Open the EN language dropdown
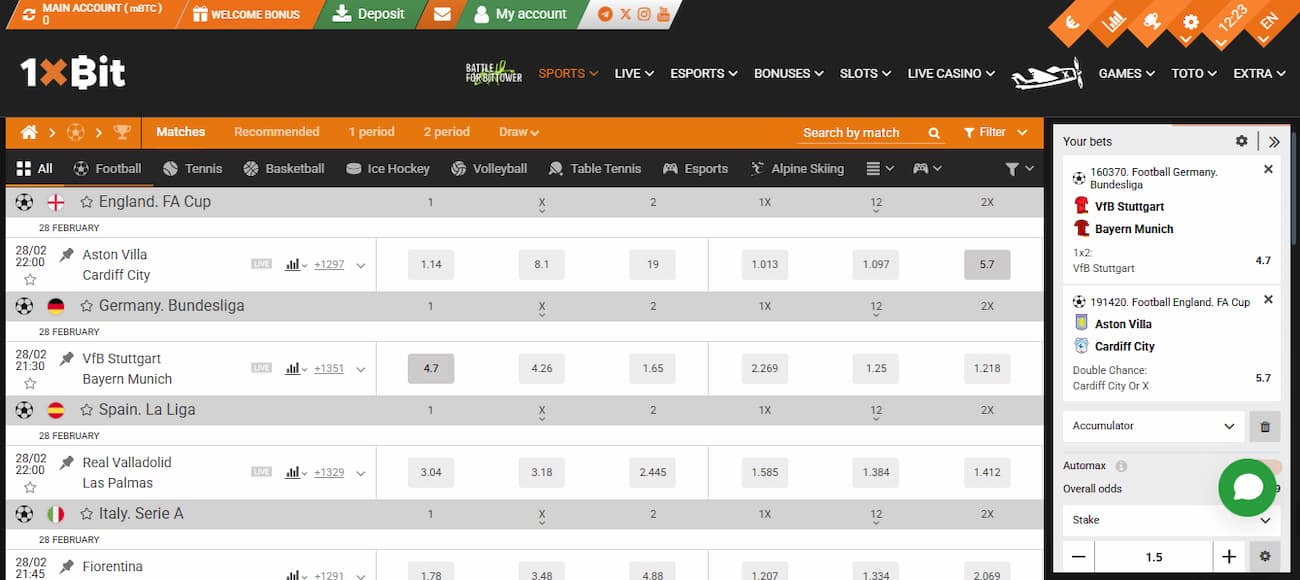 [x=1270, y=22]
